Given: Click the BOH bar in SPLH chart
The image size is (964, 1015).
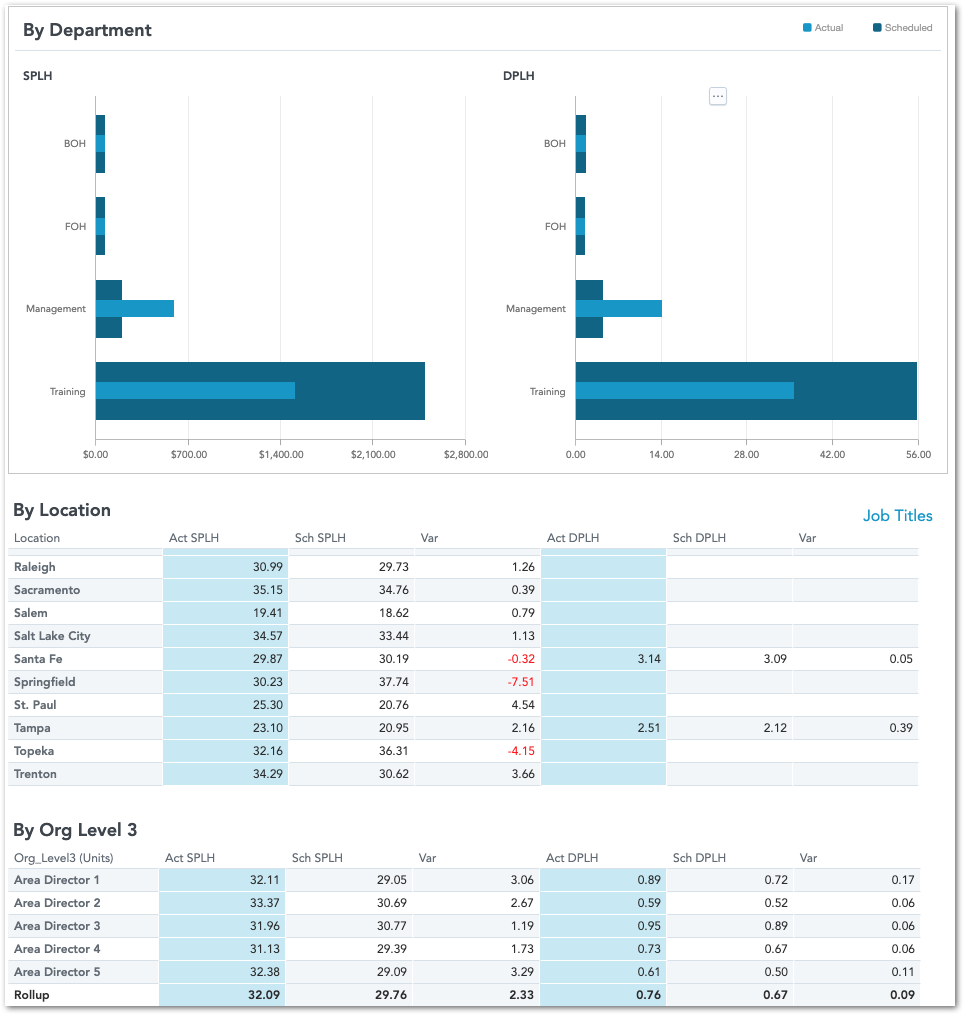Looking at the screenshot, I should pyautogui.click(x=101, y=144).
